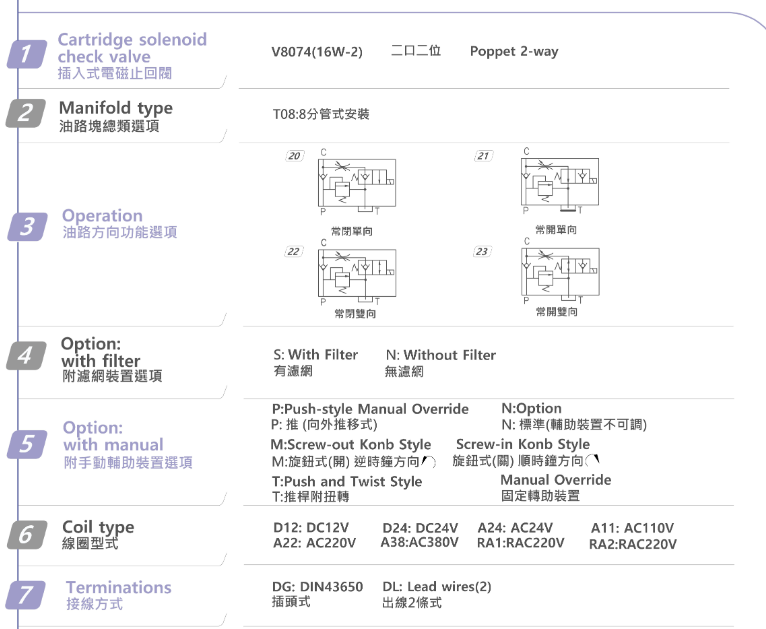766x629 pixels.
Task: Click Chinese text '接線方式'
Action: coord(94,604)
